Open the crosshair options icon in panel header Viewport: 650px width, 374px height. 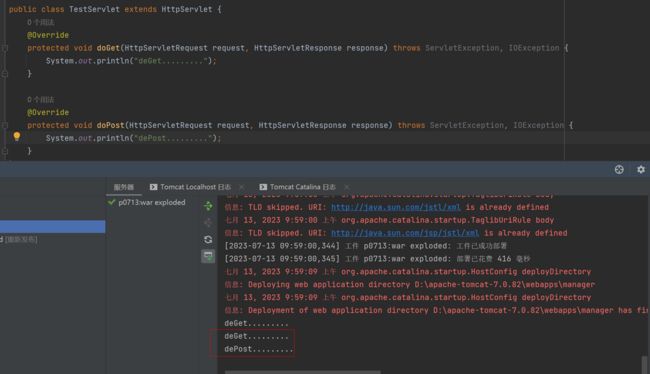[619, 170]
